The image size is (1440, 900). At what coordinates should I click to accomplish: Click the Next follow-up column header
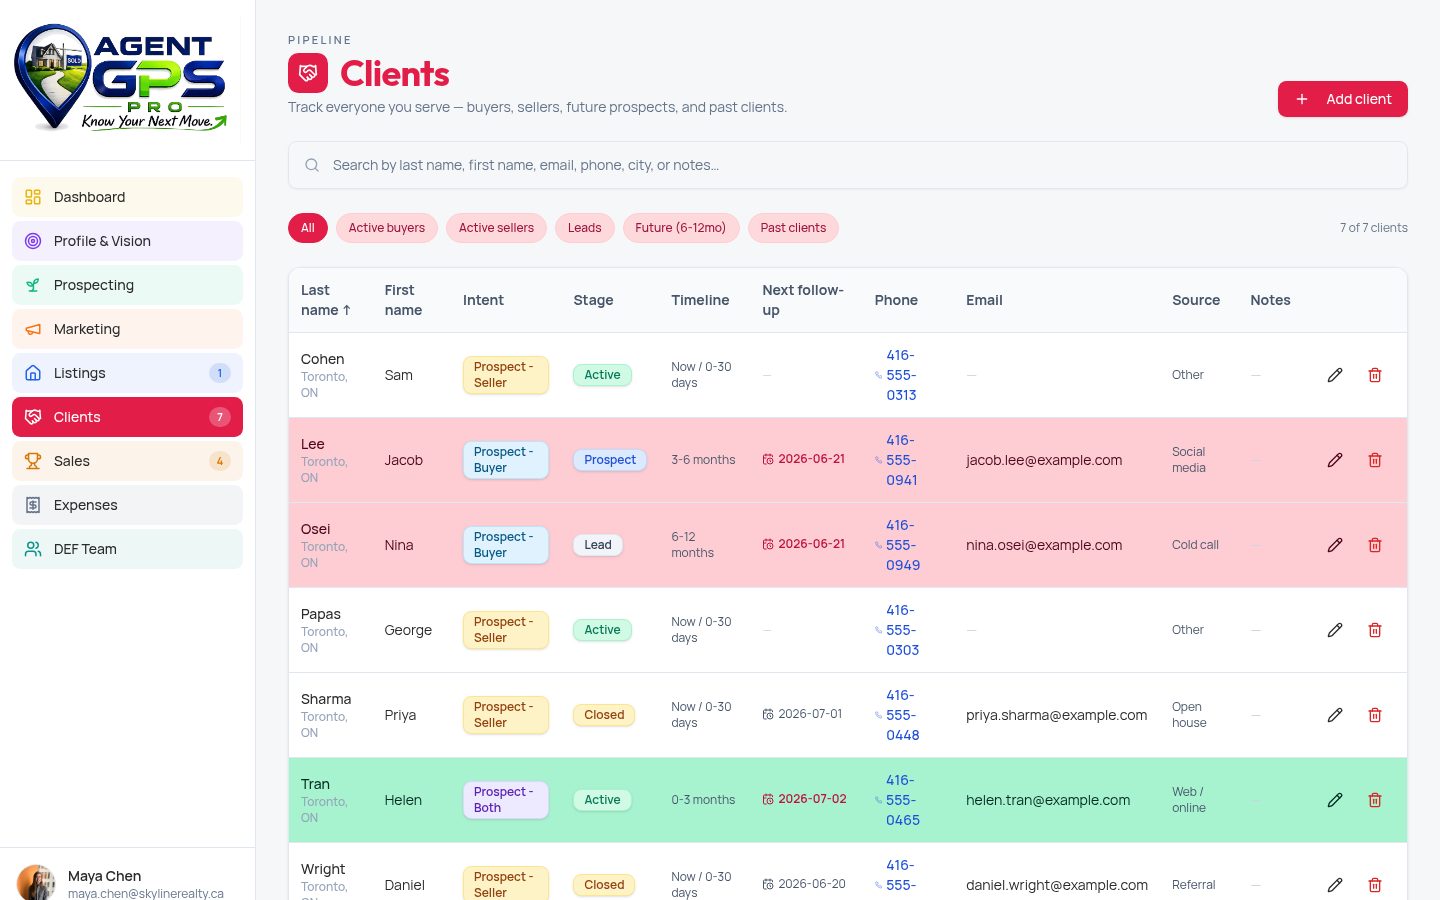tap(803, 300)
